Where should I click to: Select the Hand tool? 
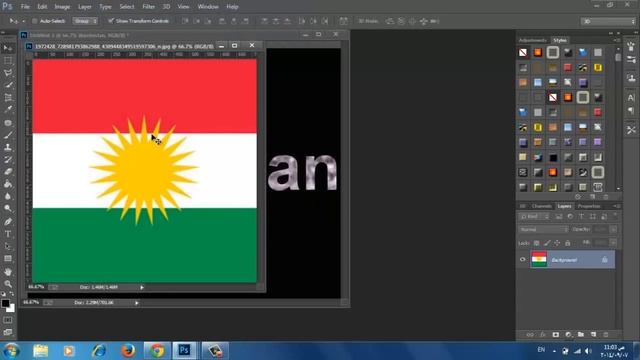(x=8, y=271)
